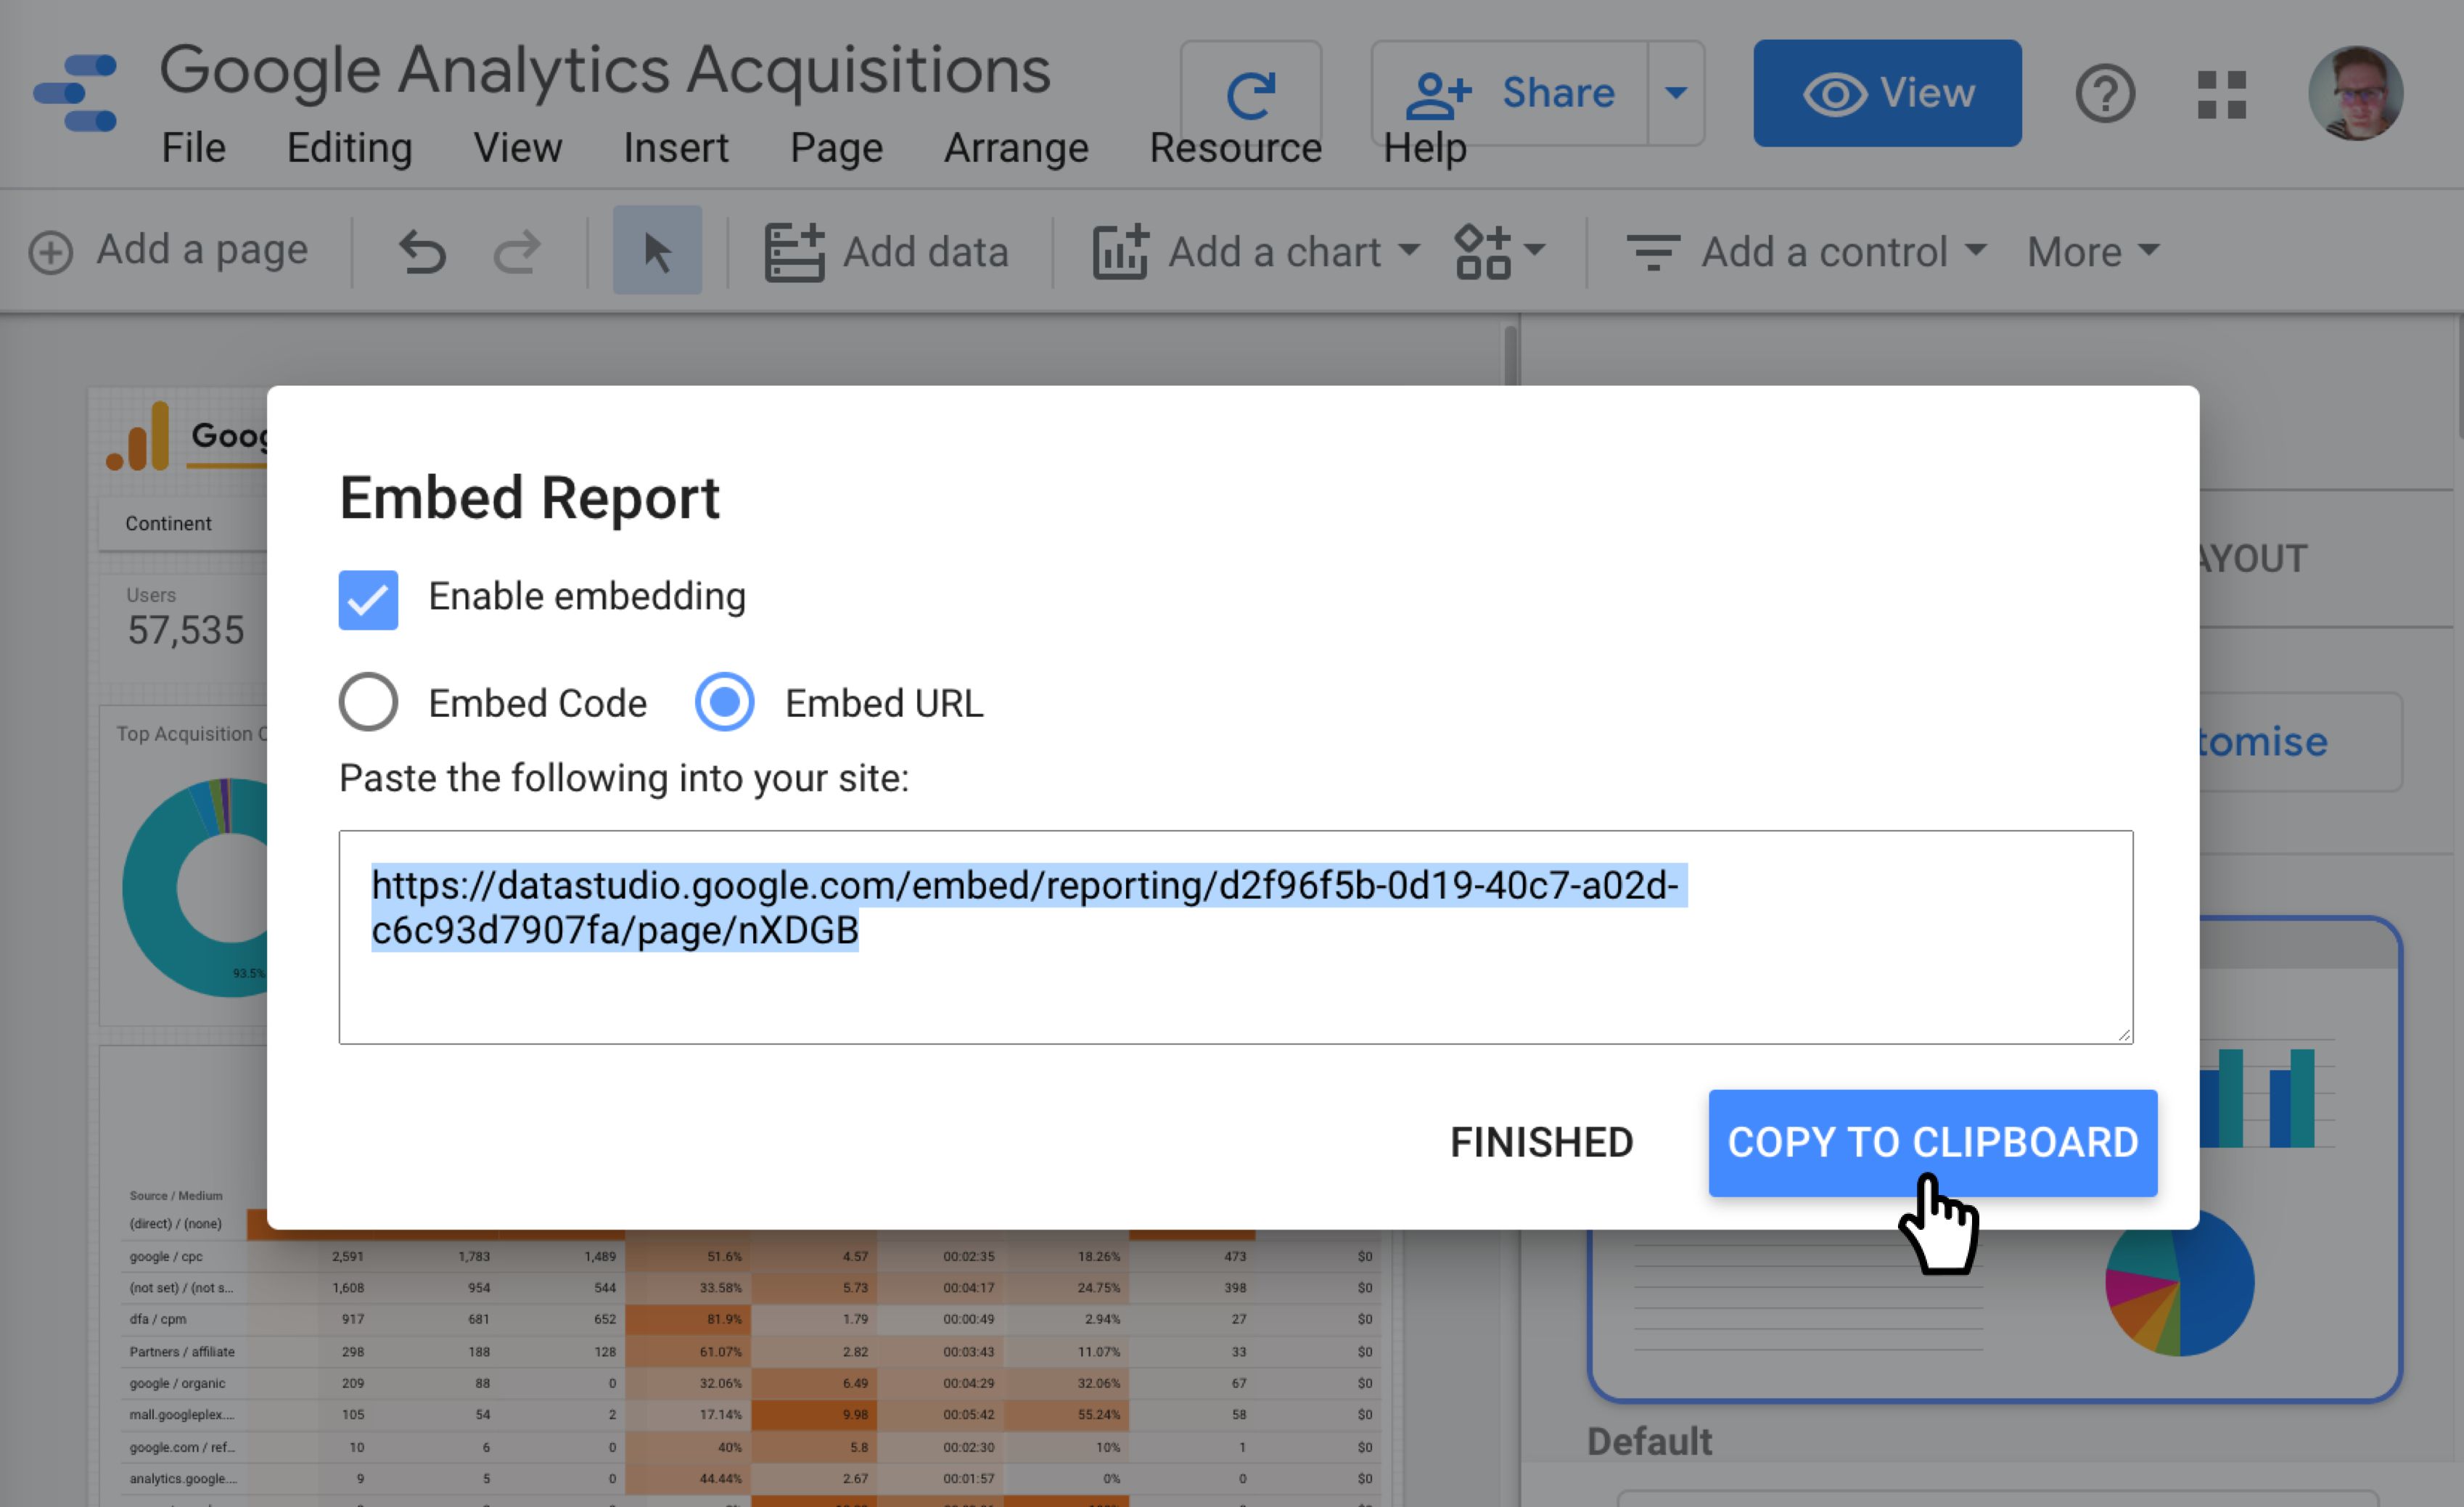Open the Help menu
Image resolution: width=2464 pixels, height=1507 pixels.
tap(1424, 148)
